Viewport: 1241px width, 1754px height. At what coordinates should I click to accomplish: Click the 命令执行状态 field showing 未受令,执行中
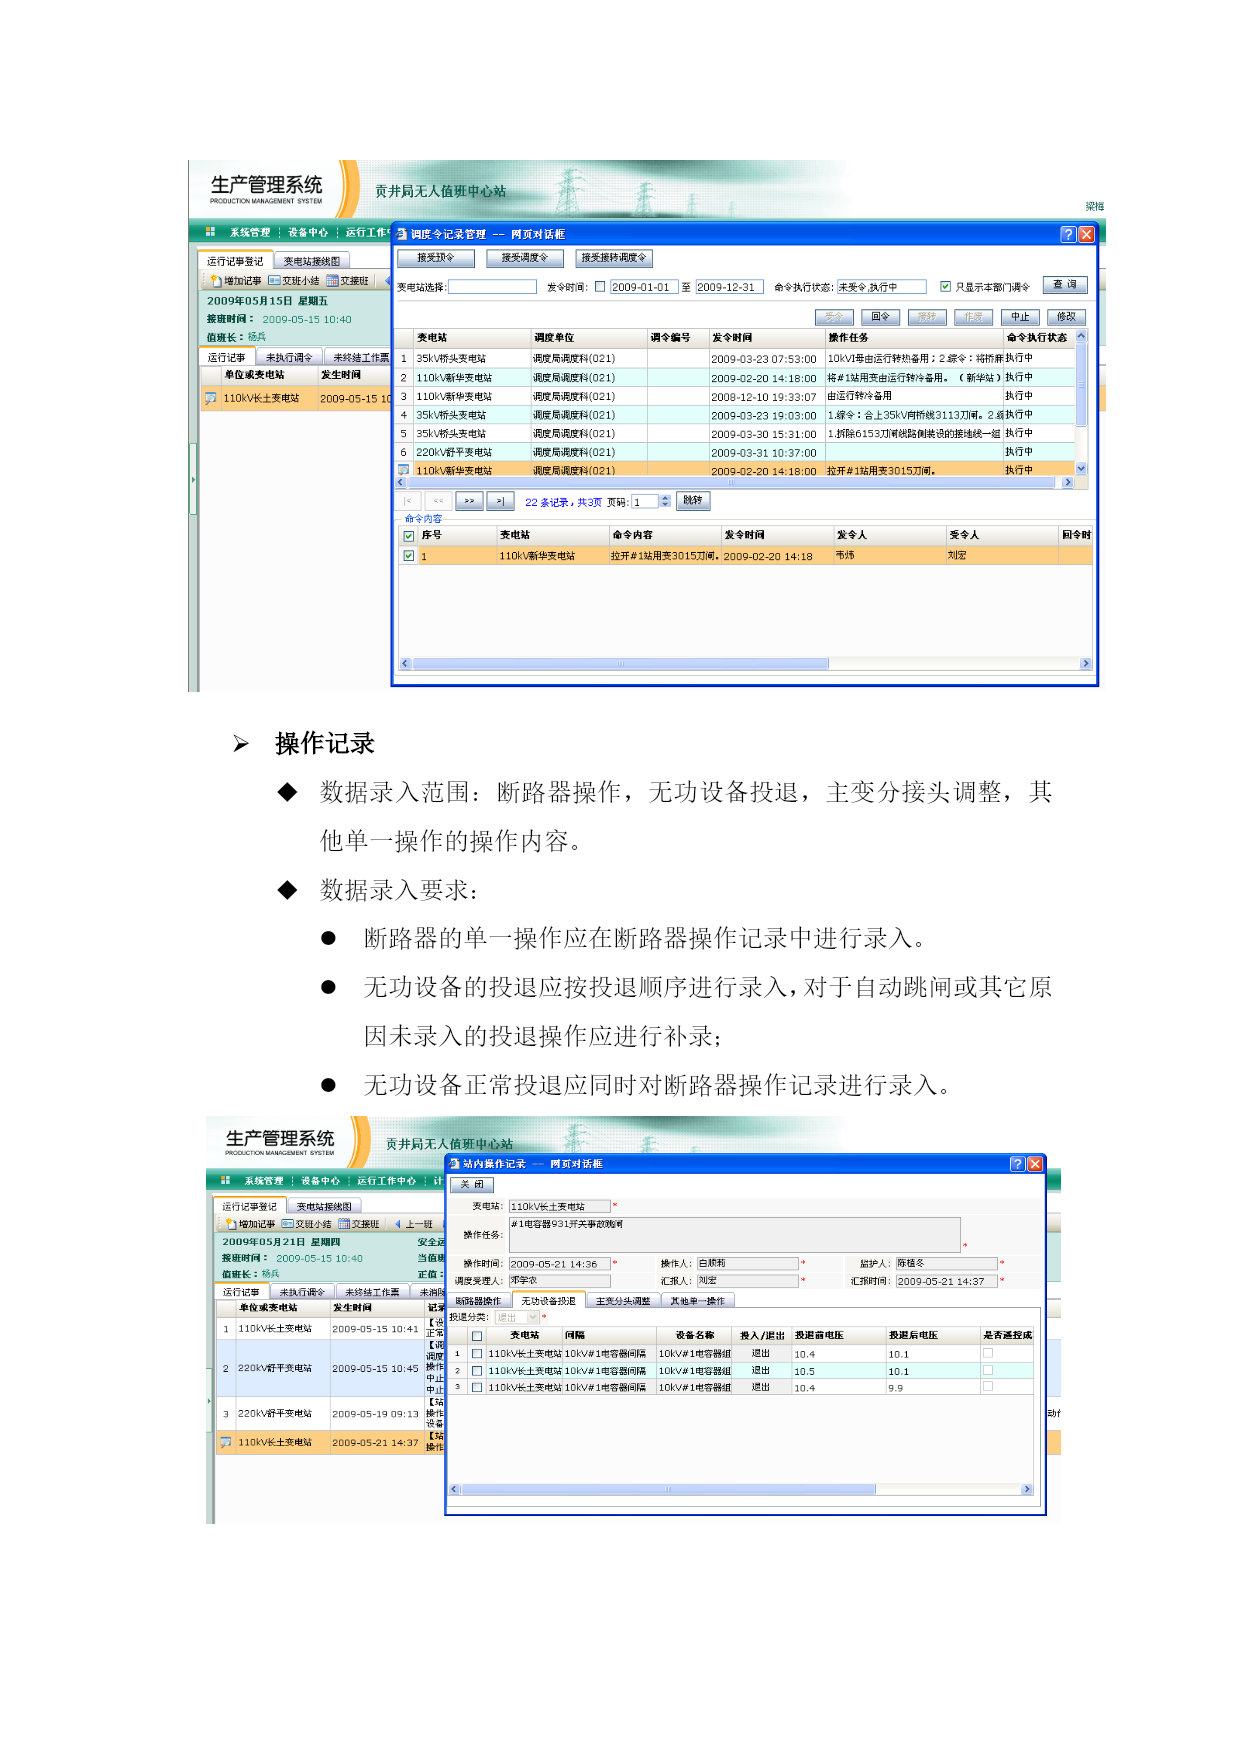pyautogui.click(x=882, y=287)
